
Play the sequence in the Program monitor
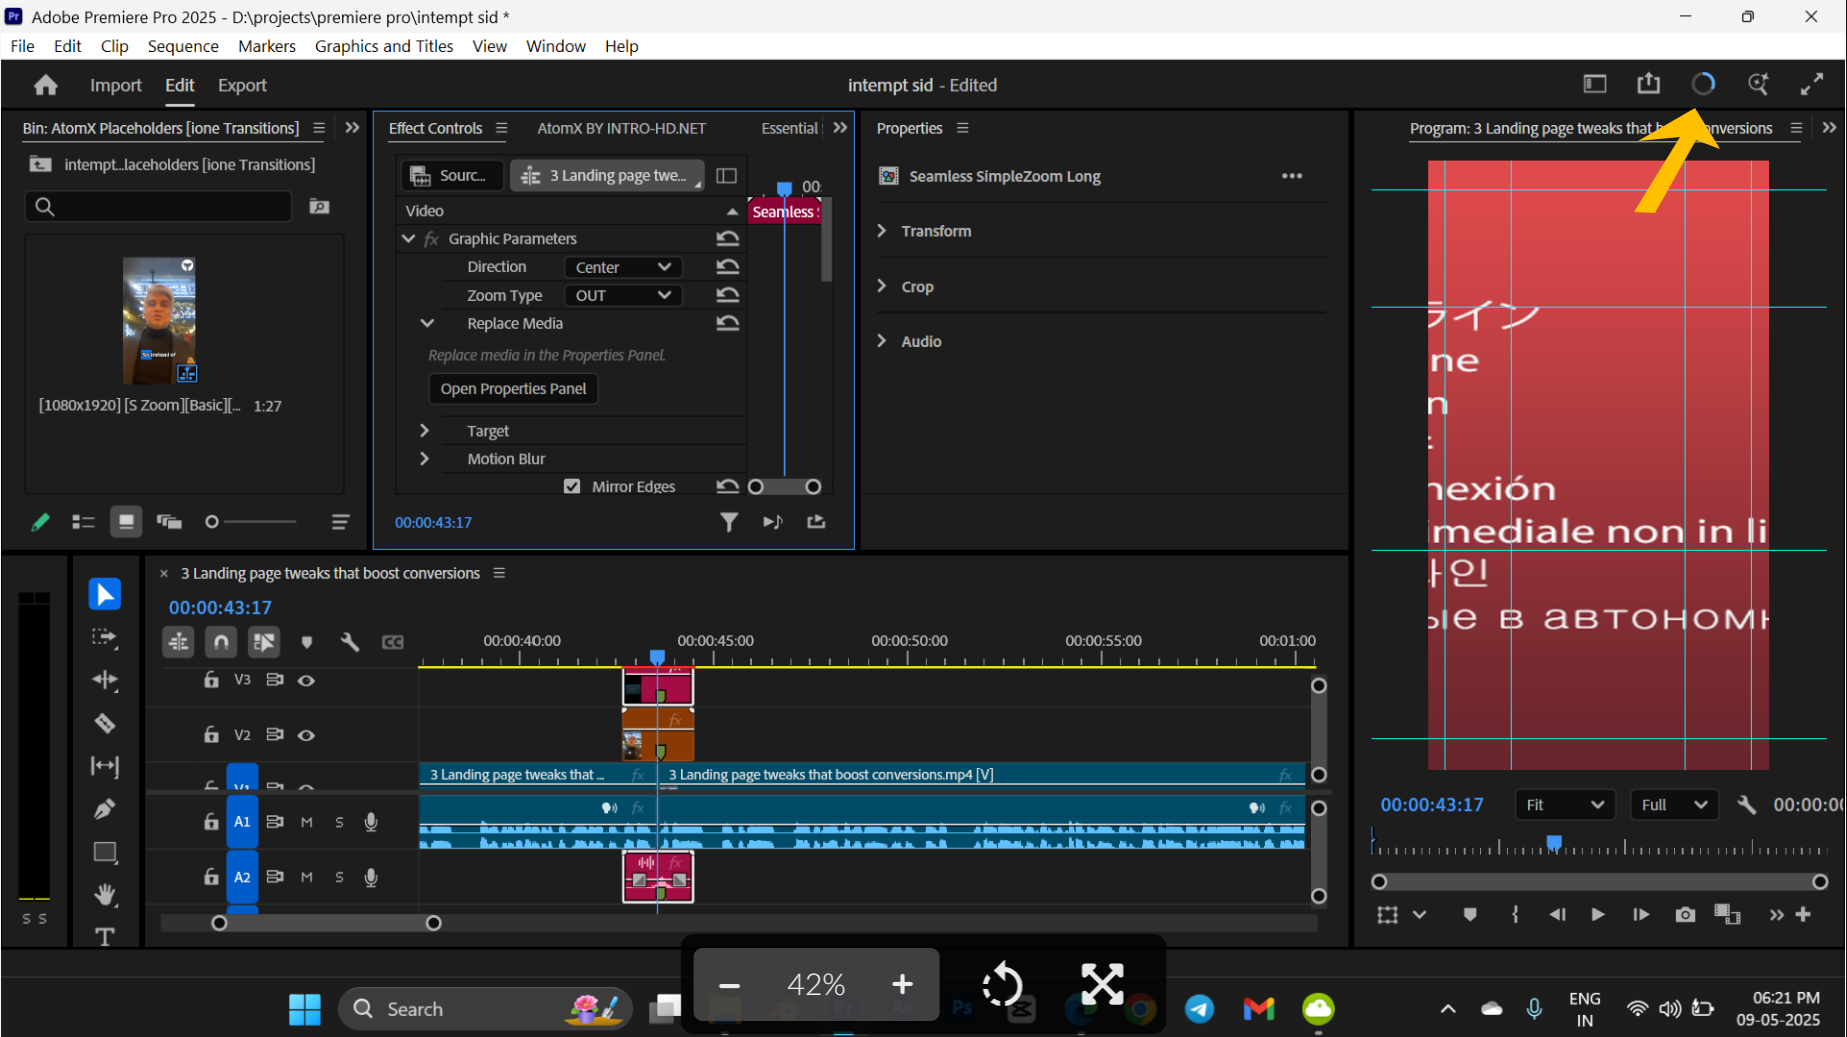point(1597,914)
